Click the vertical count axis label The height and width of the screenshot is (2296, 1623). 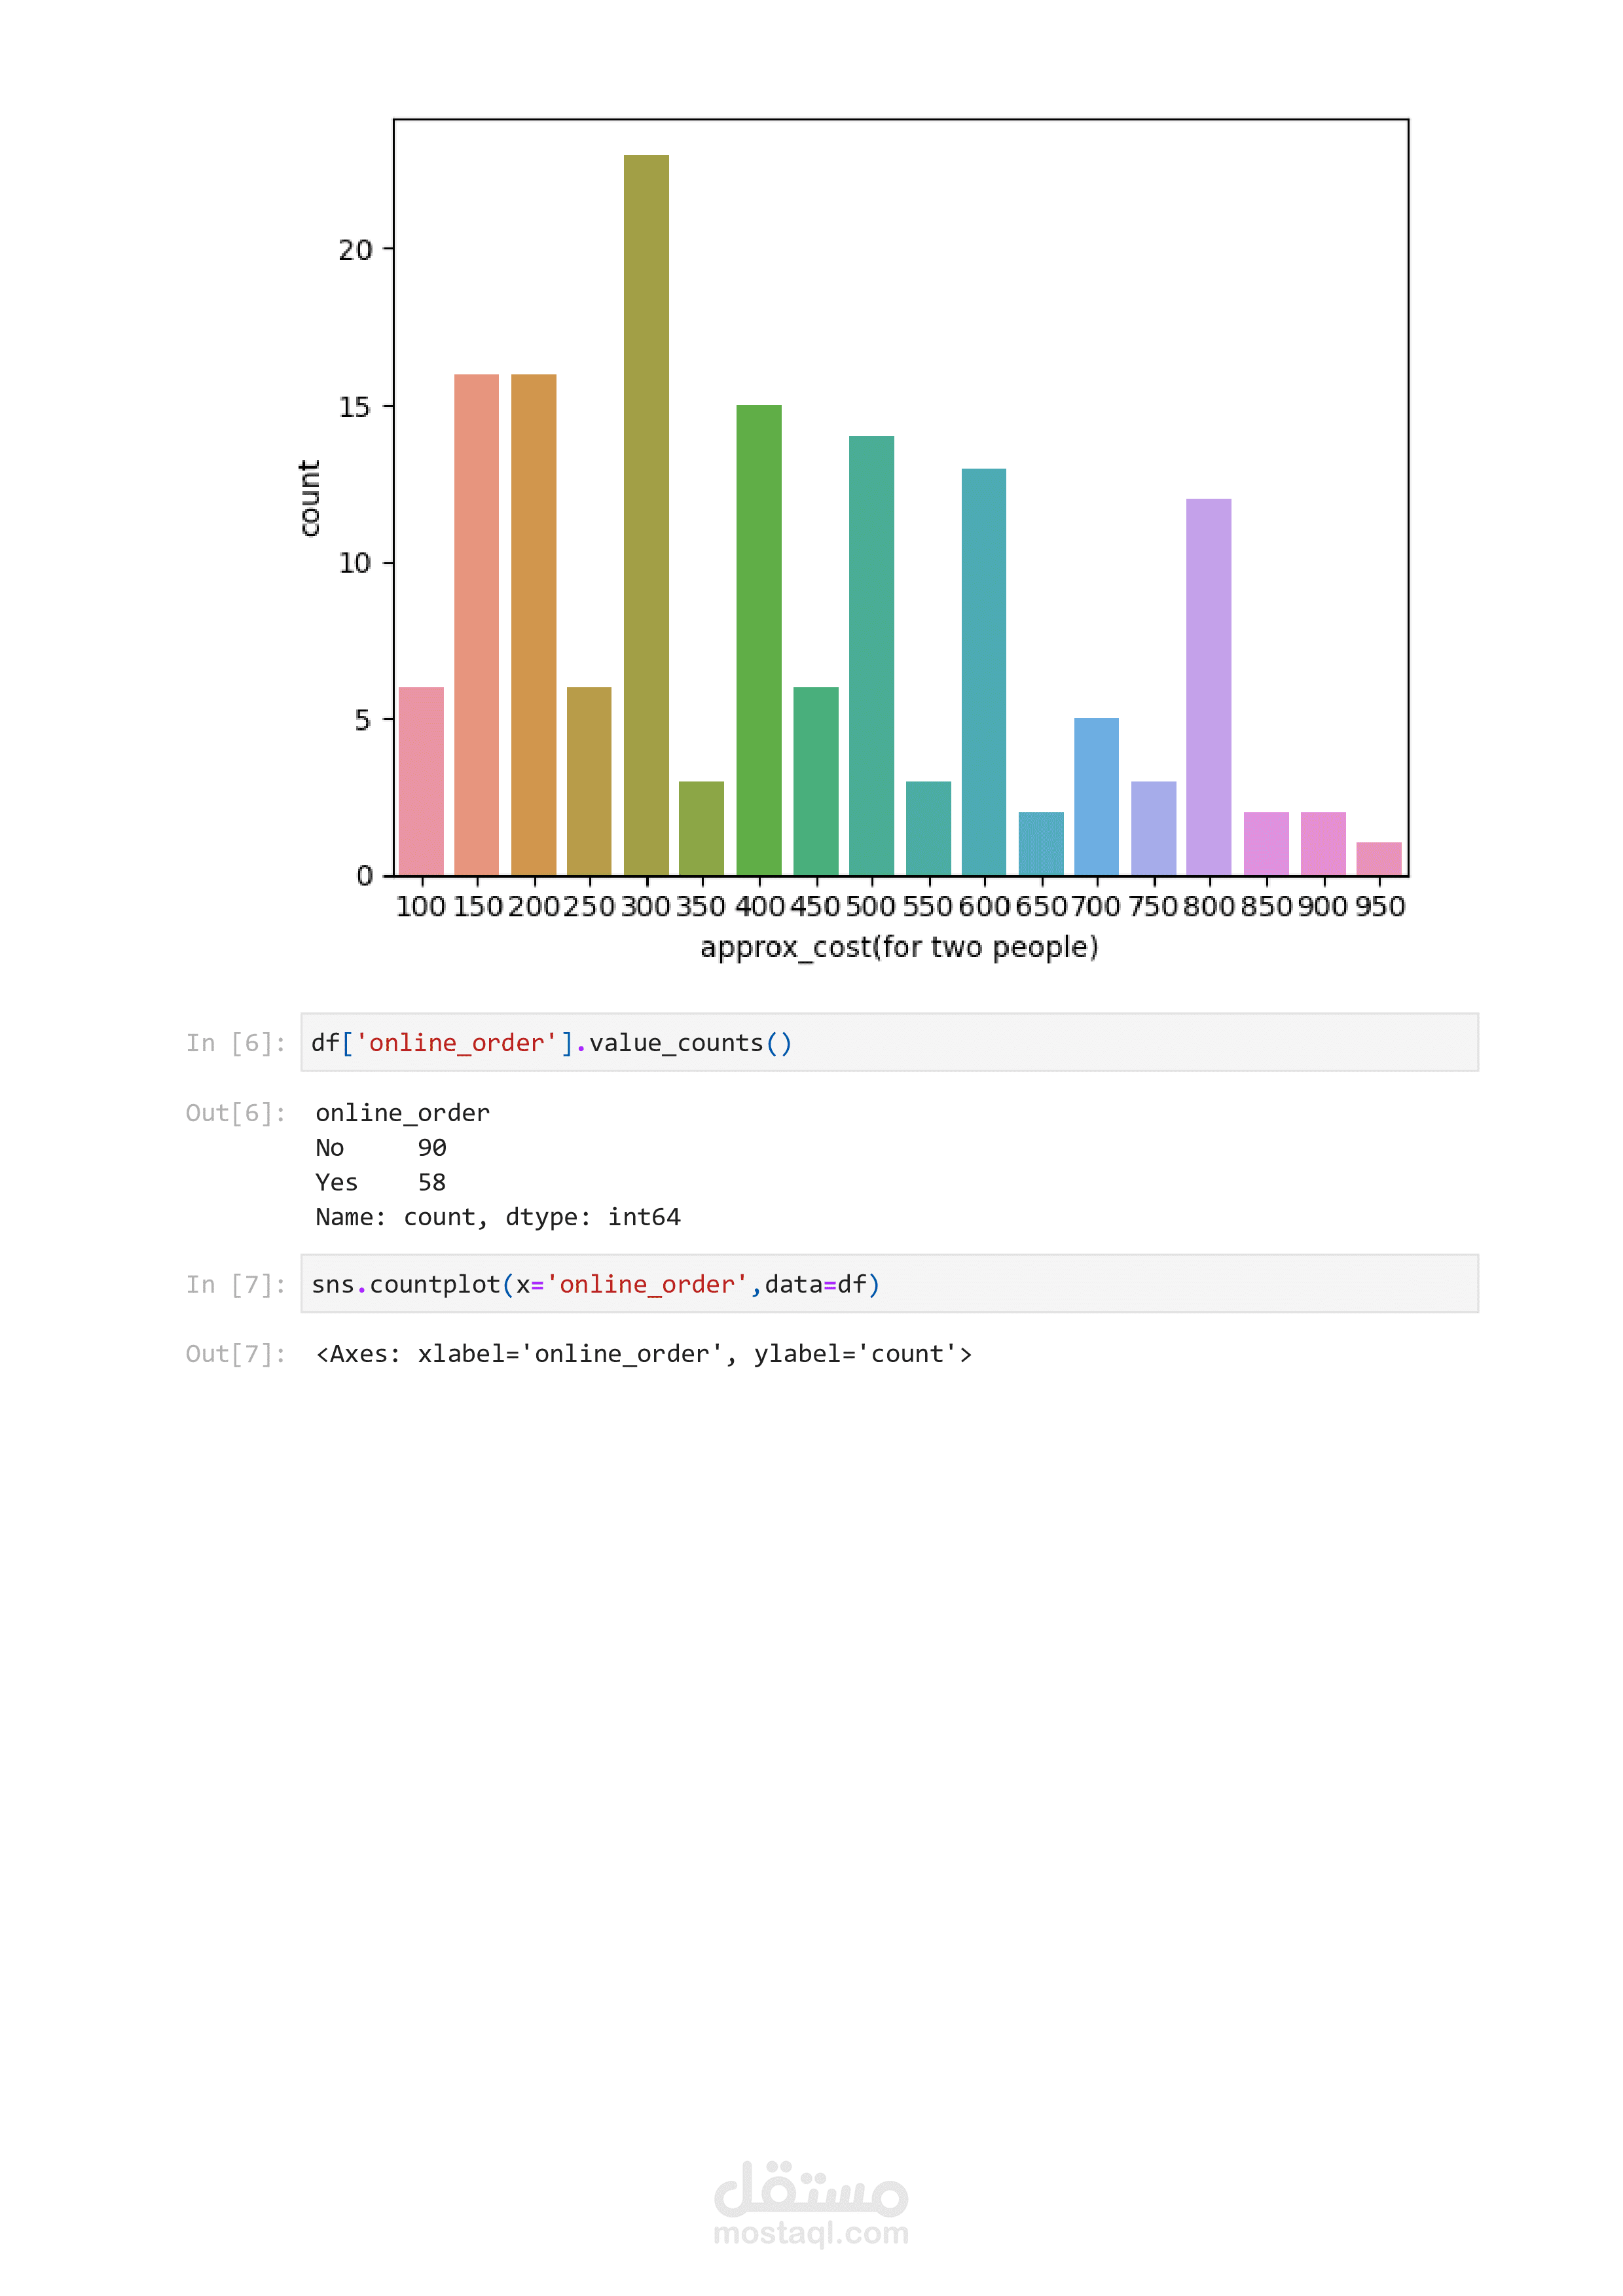[309, 498]
